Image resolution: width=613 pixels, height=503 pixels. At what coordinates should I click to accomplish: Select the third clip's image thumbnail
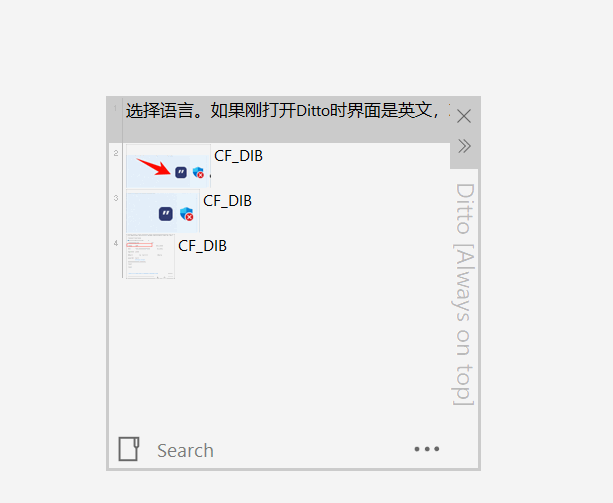[x=163, y=211]
